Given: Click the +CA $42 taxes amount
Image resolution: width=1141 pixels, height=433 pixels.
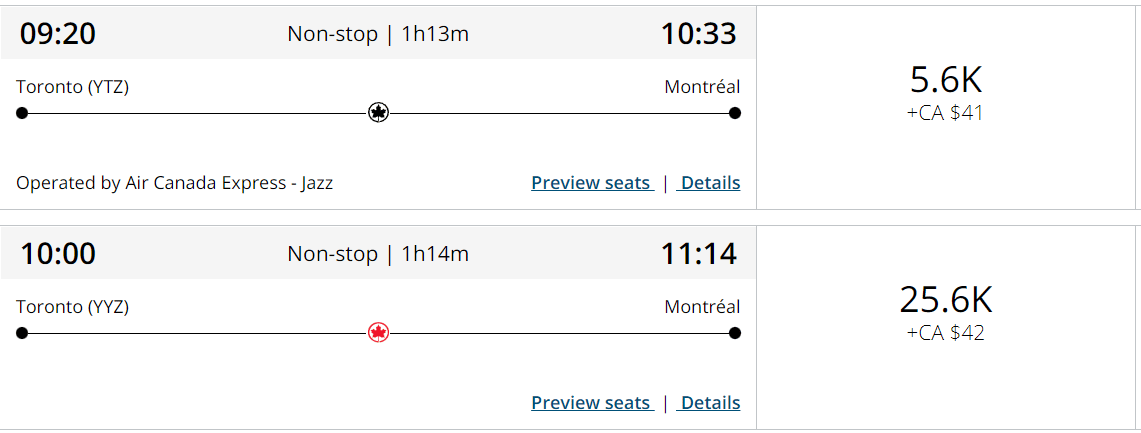Looking at the screenshot, I should [x=946, y=333].
